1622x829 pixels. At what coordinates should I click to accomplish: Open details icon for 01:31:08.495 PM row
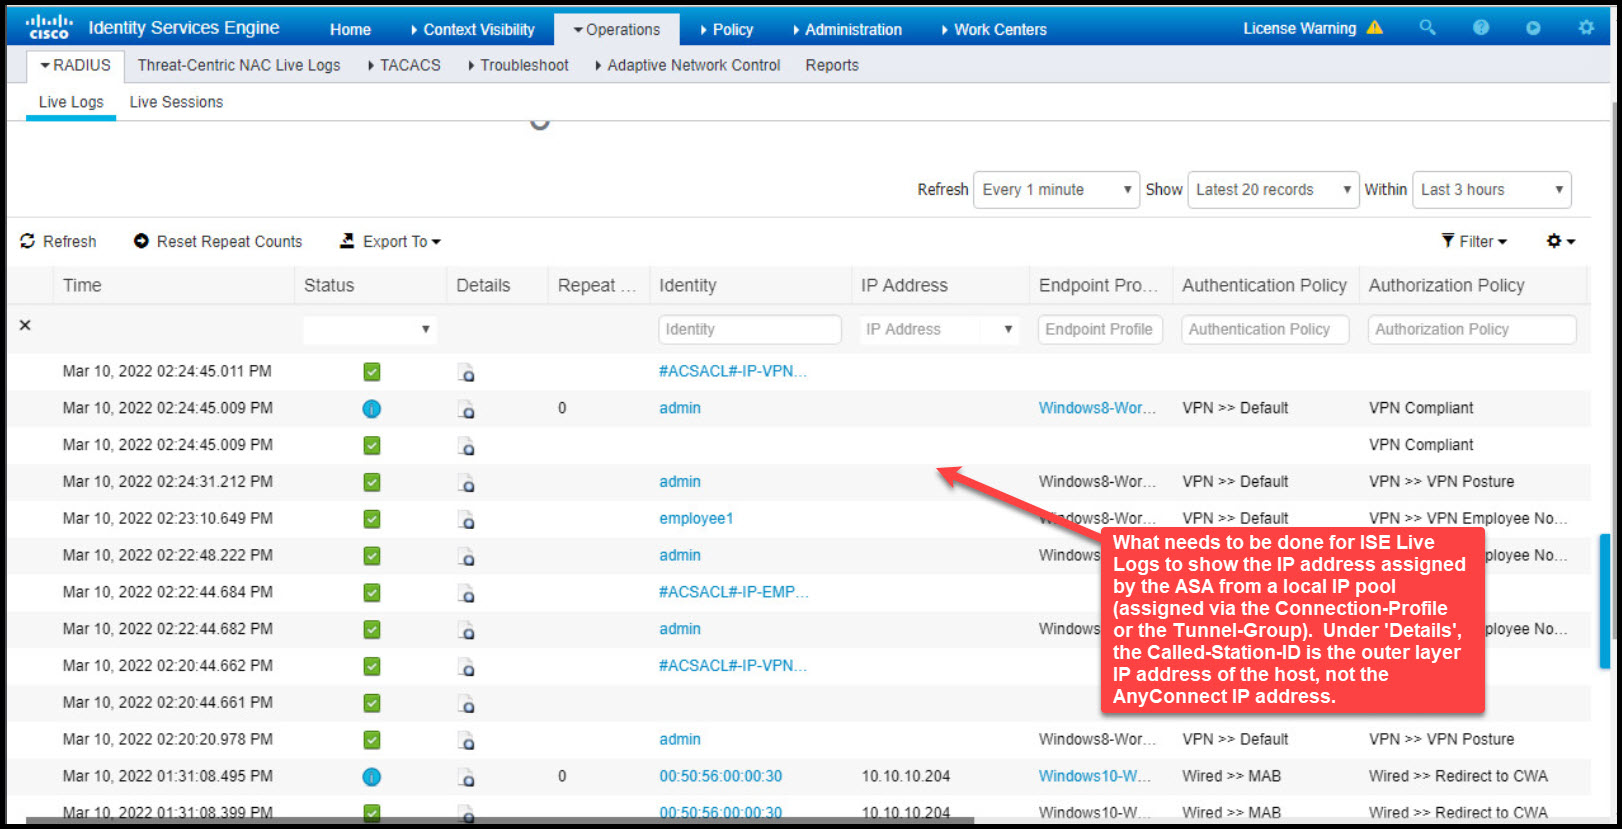(x=466, y=778)
